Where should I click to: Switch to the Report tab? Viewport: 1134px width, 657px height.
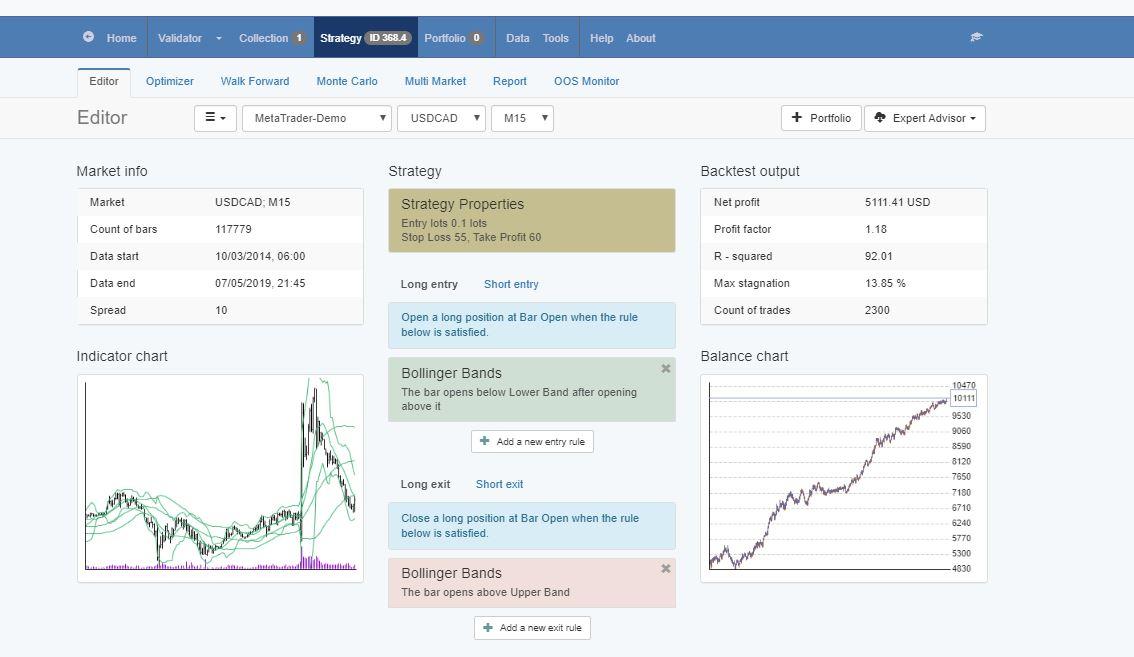coord(510,81)
